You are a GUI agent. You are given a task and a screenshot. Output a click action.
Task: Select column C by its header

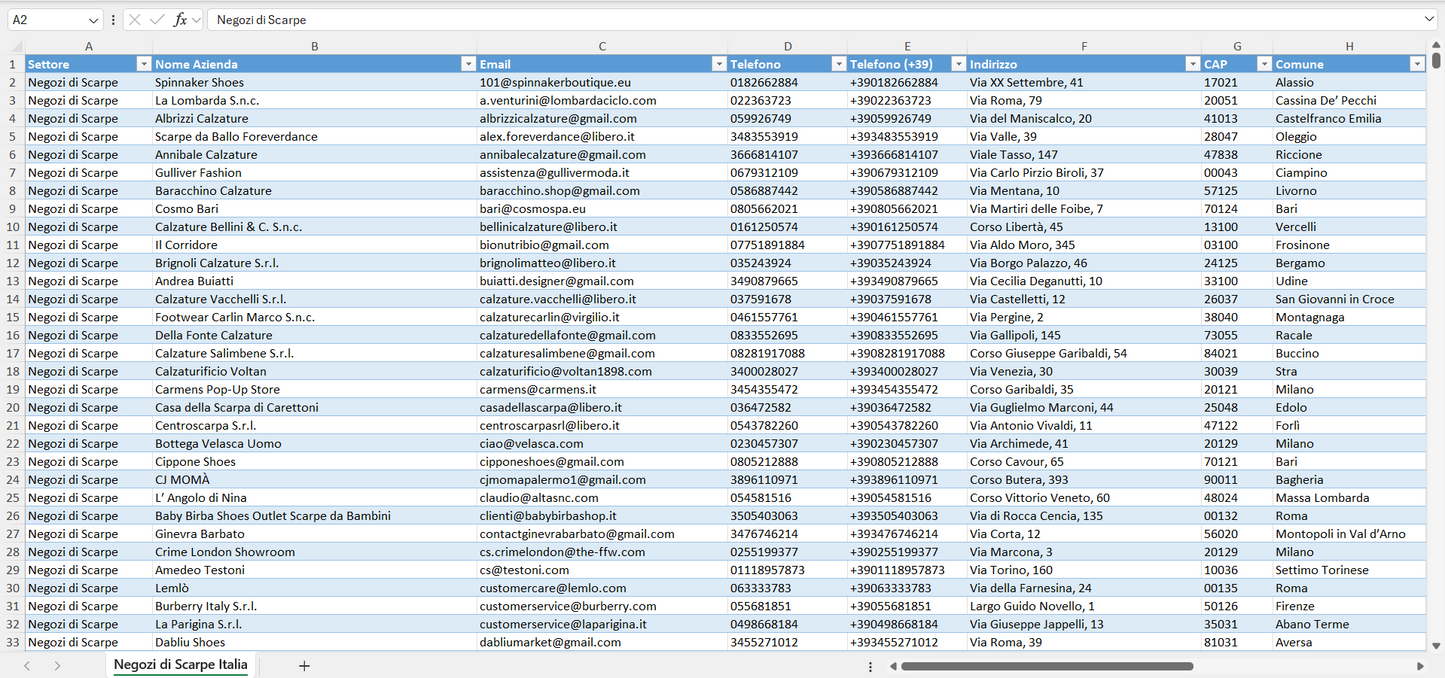tap(602, 47)
